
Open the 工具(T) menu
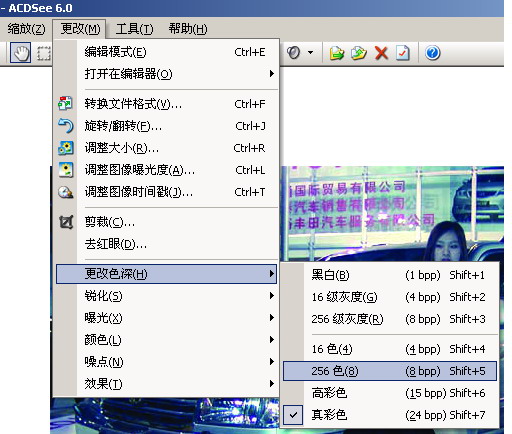[x=134, y=29]
